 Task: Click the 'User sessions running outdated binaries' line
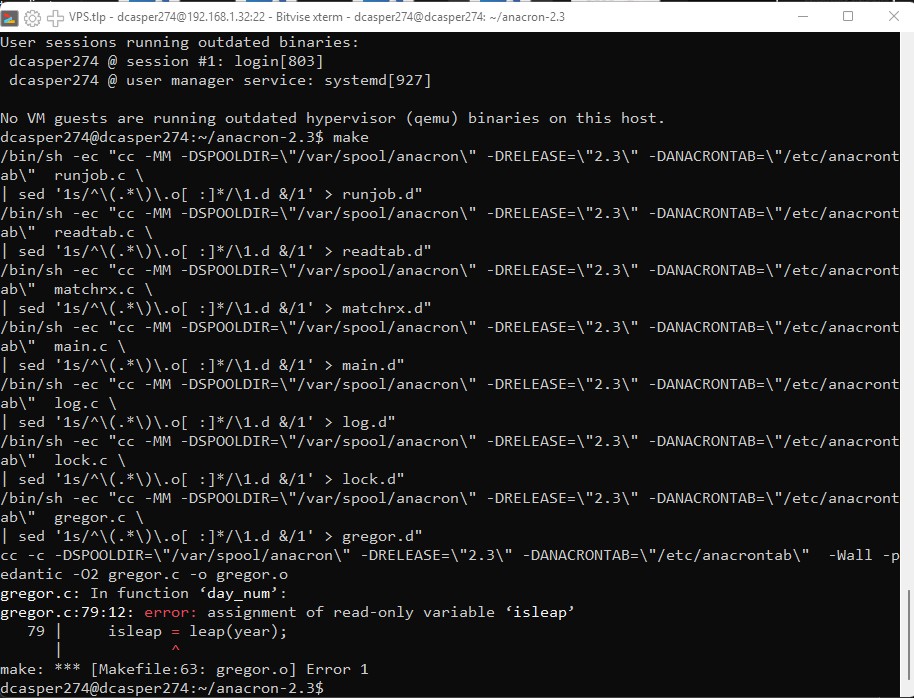tap(178, 42)
